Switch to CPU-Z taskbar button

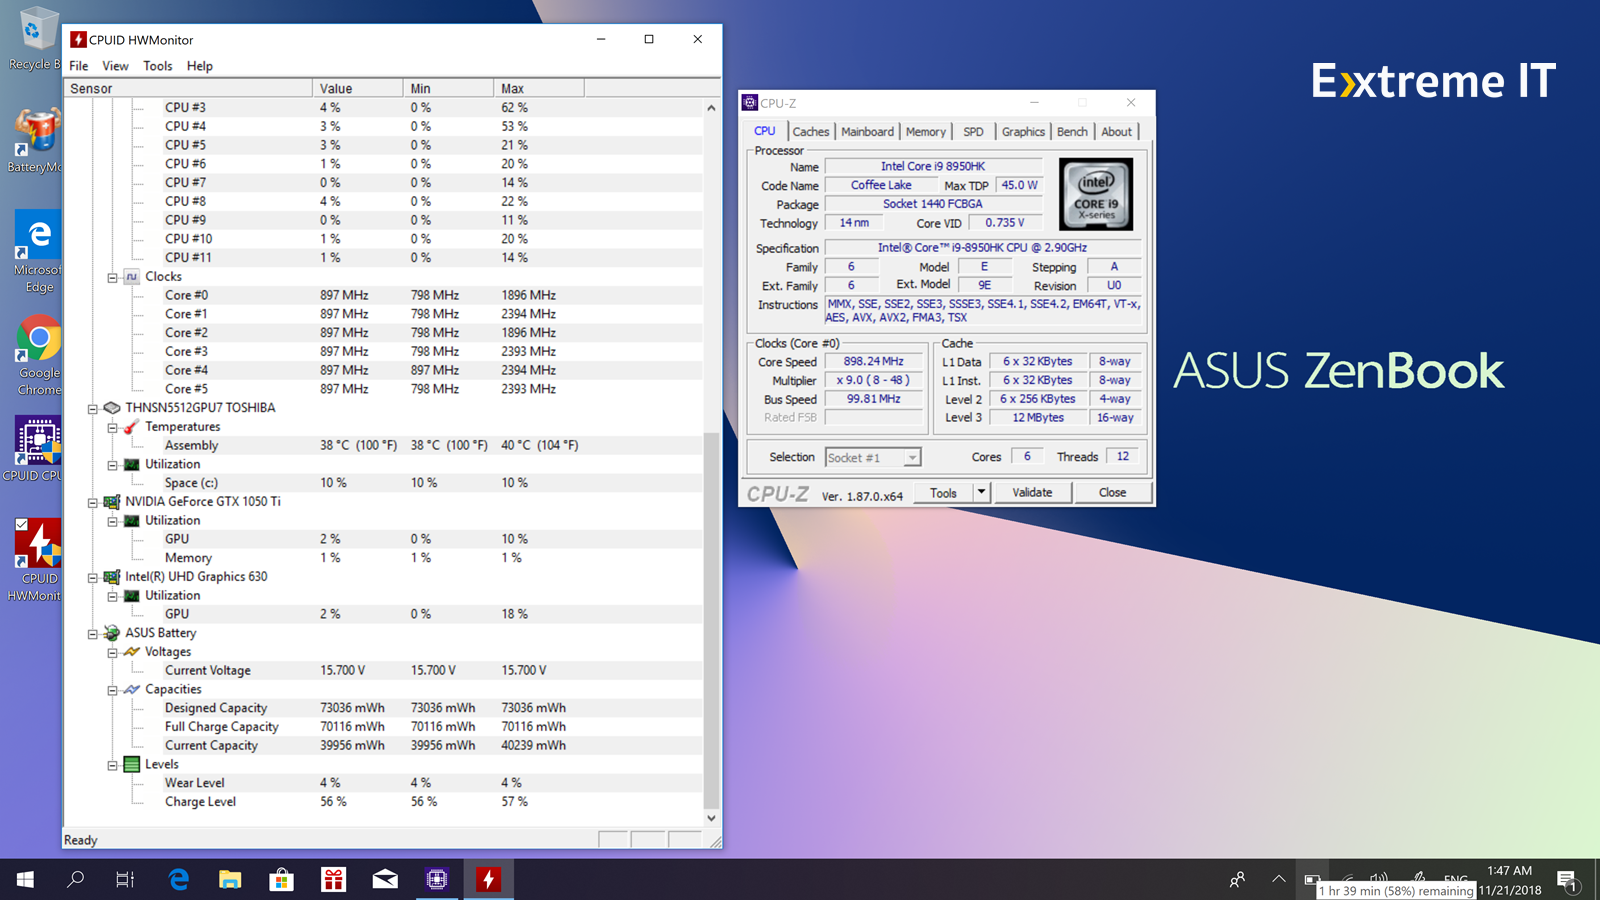437,879
